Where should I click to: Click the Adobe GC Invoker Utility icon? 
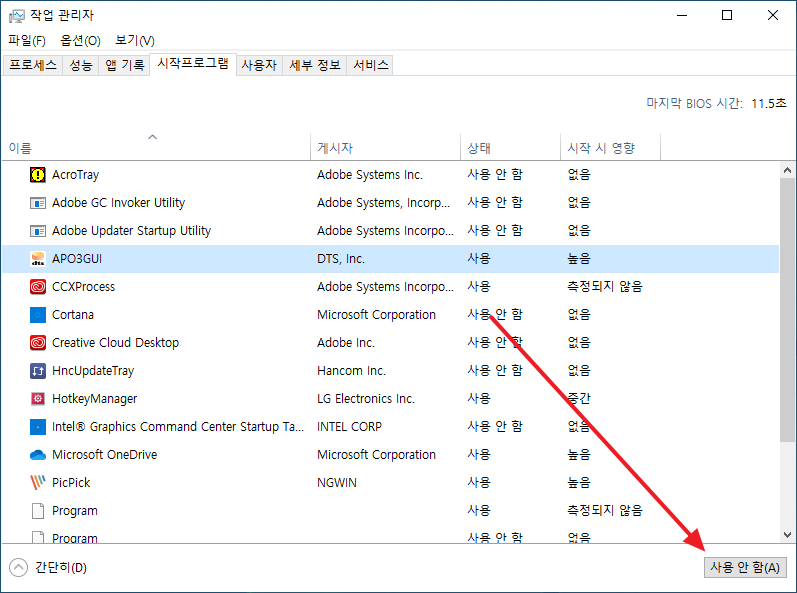click(38, 203)
